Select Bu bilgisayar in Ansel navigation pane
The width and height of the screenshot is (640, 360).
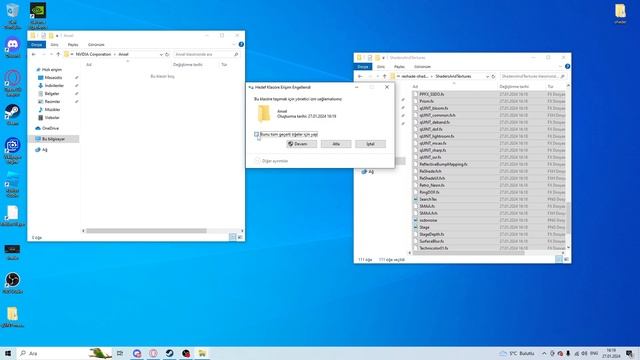pos(53,139)
